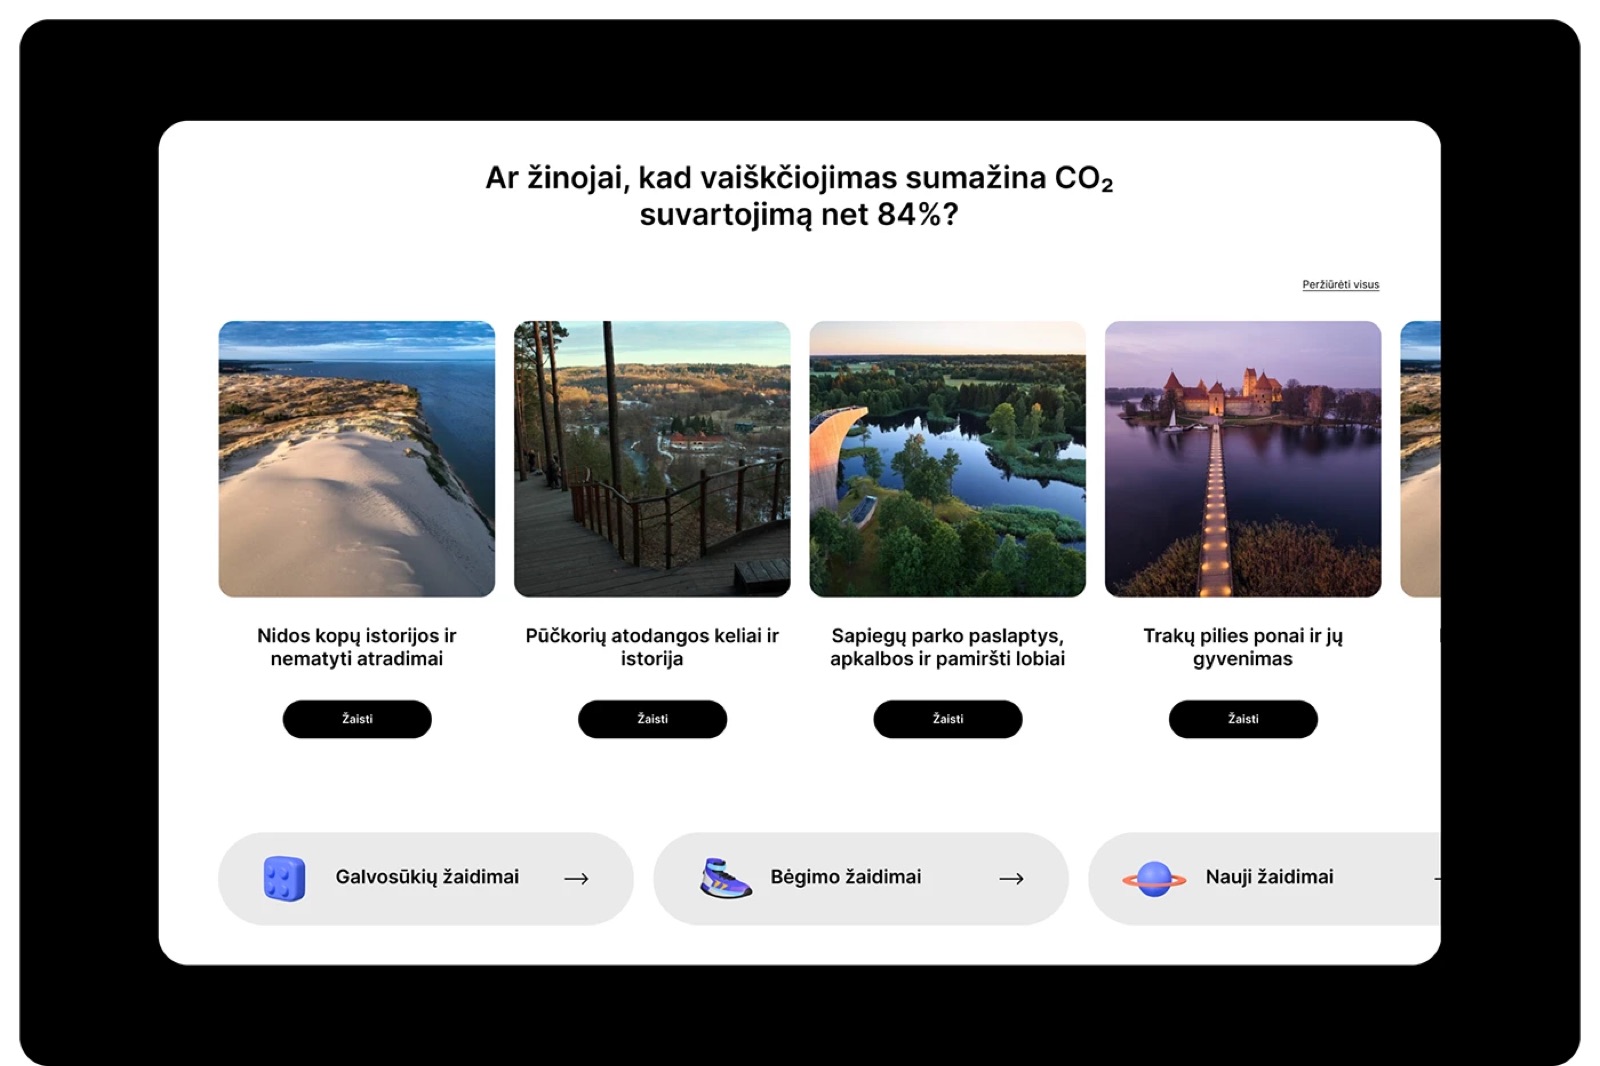
Task: Click the arrow in Galvosūkių žaidimai pill
Action: (x=576, y=879)
